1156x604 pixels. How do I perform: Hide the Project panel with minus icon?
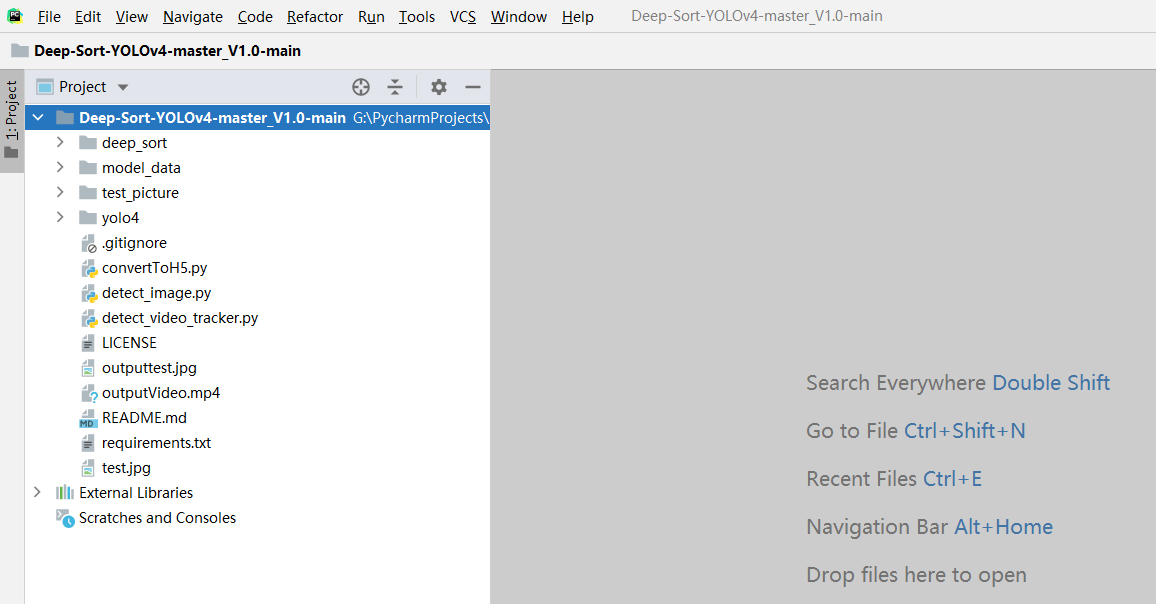pos(473,87)
